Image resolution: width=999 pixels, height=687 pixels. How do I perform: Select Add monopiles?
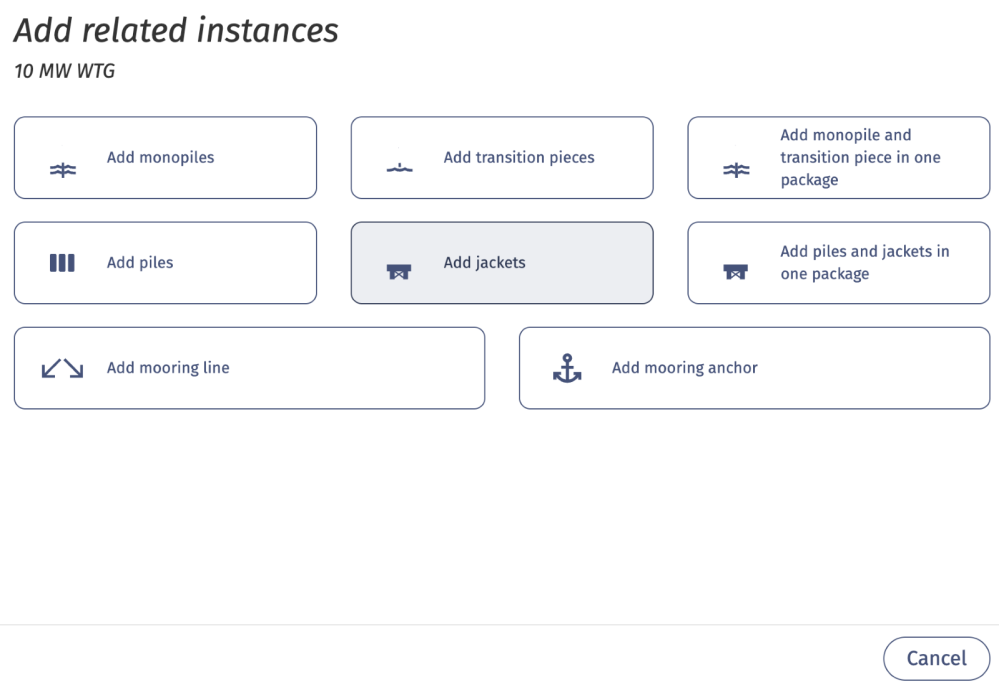click(x=165, y=157)
